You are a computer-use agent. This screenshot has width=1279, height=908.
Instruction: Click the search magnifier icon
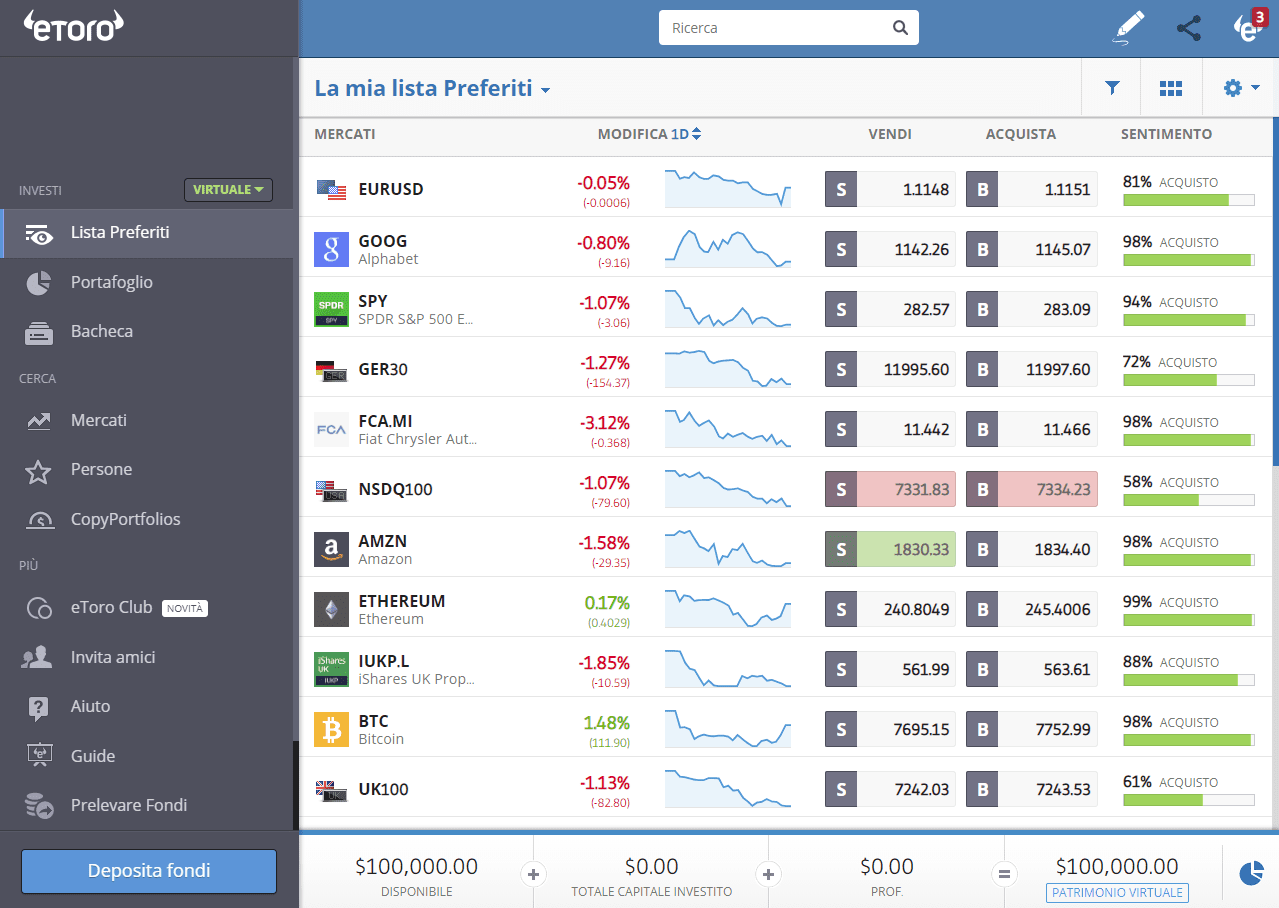(900, 28)
